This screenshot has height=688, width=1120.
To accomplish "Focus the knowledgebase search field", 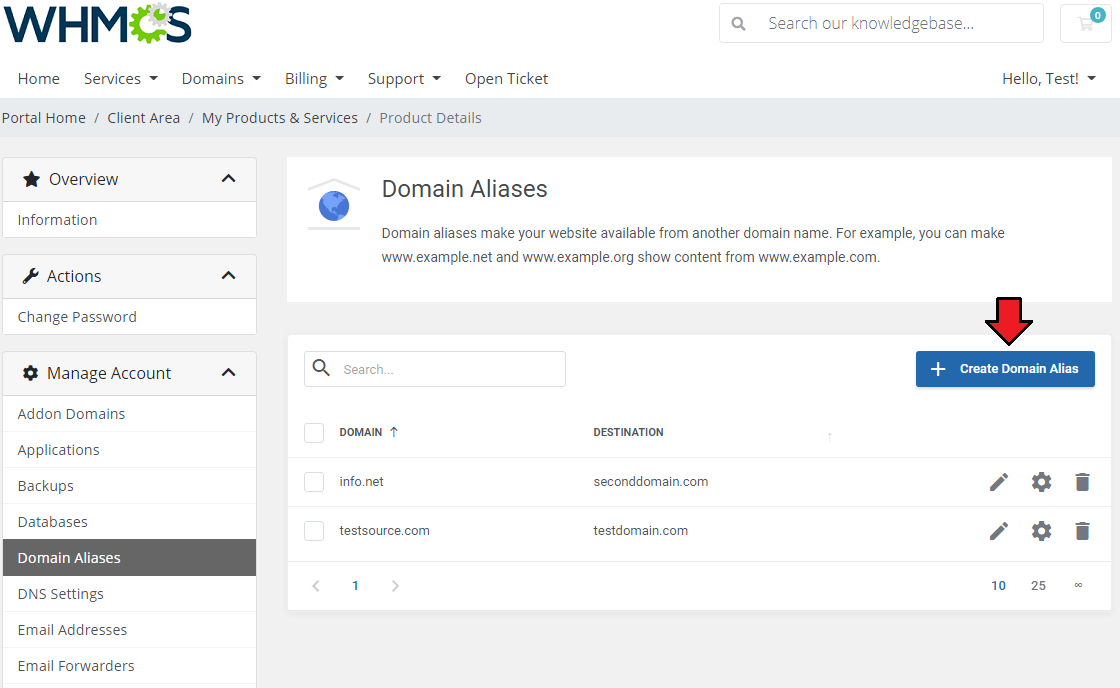I will coord(881,23).
